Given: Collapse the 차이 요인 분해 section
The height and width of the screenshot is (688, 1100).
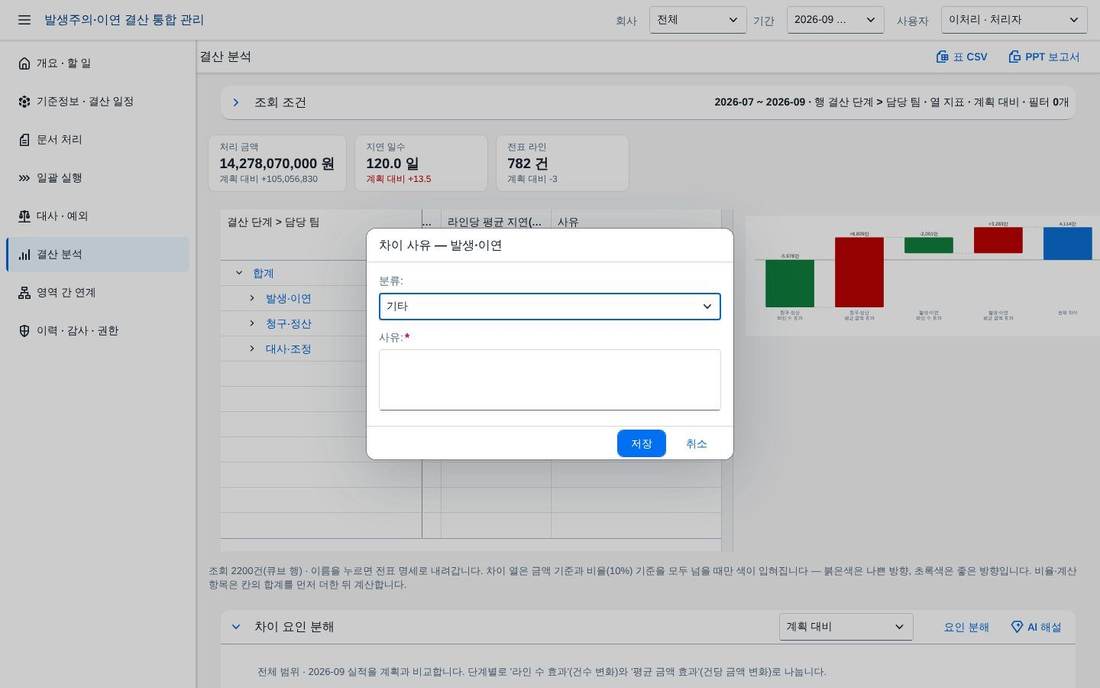Looking at the screenshot, I should pyautogui.click(x=236, y=626).
